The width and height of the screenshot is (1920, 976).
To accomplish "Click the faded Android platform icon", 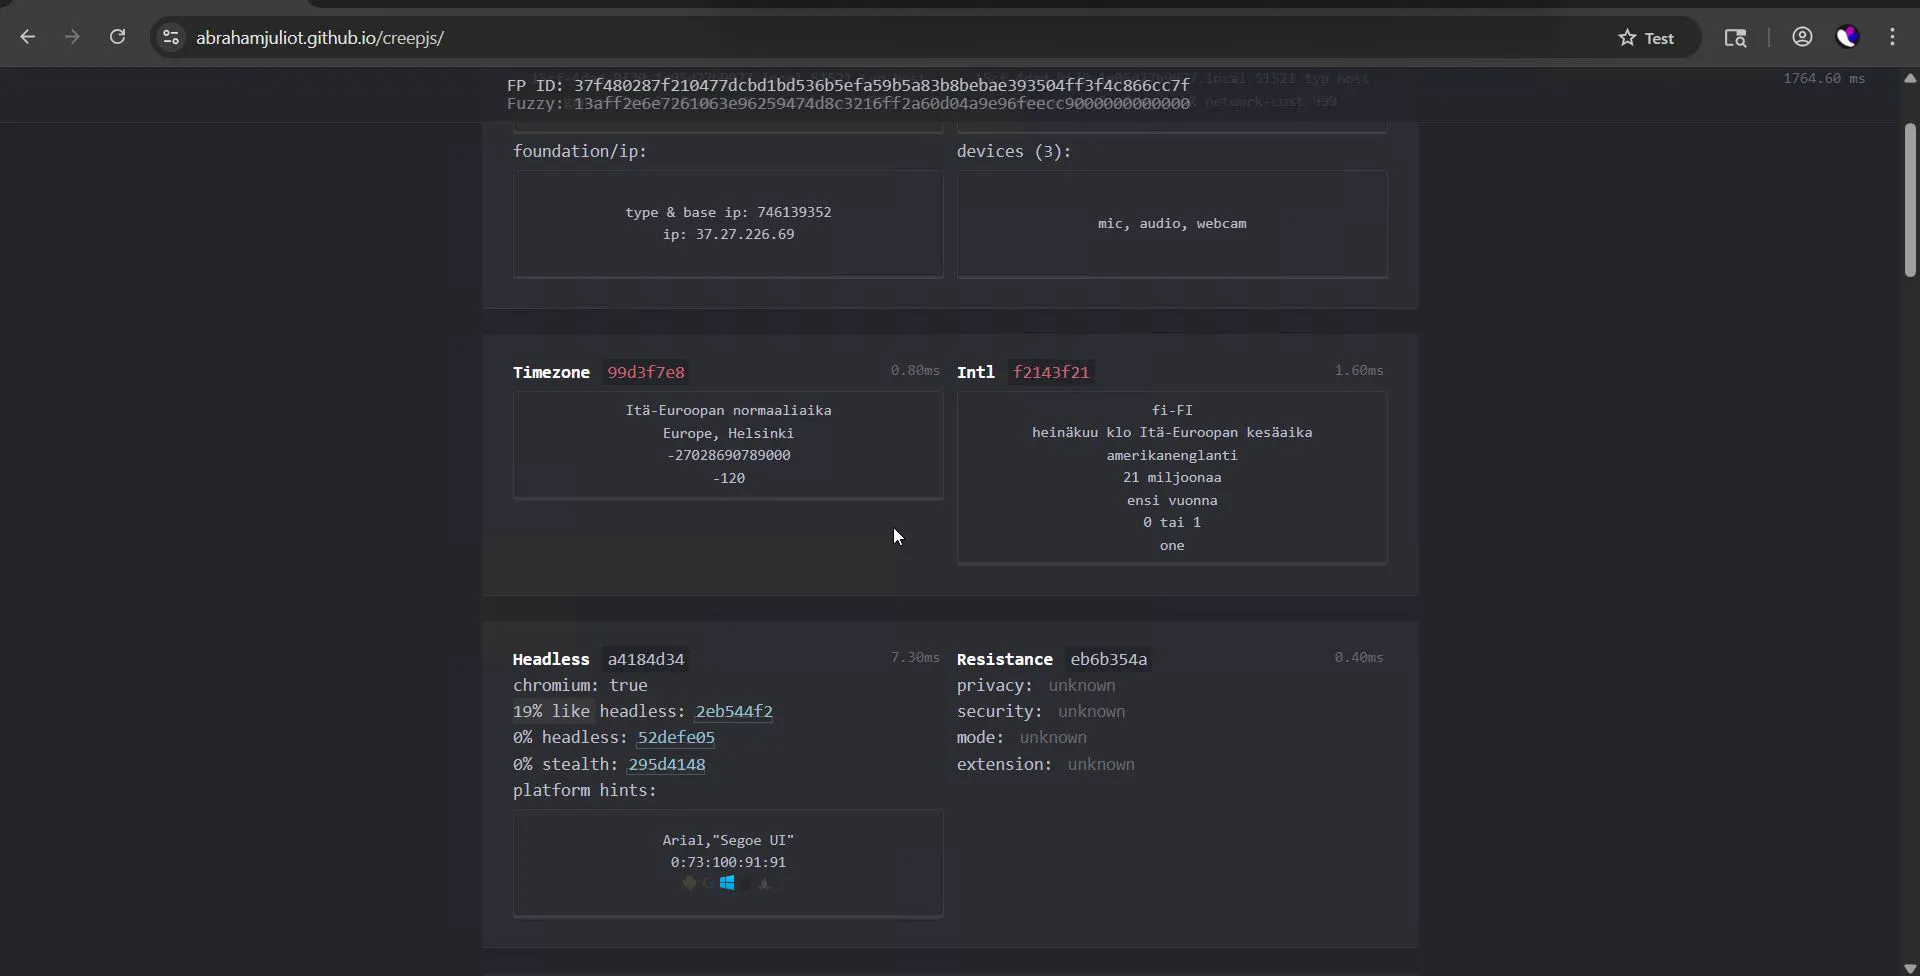I will (x=689, y=883).
